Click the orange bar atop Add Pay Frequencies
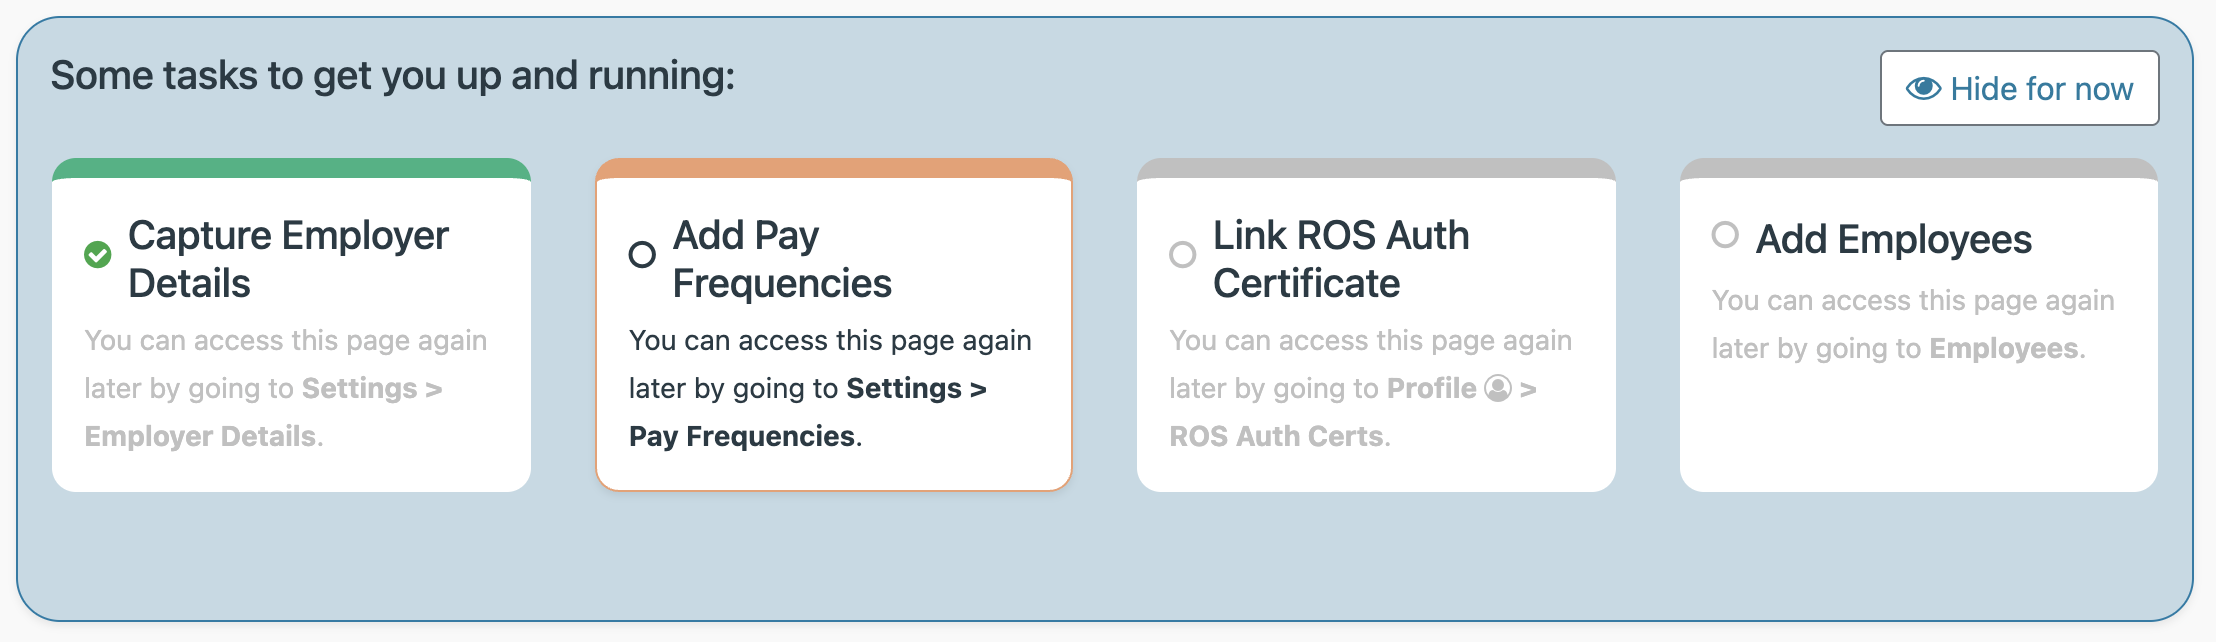The width and height of the screenshot is (2216, 642). (x=834, y=167)
